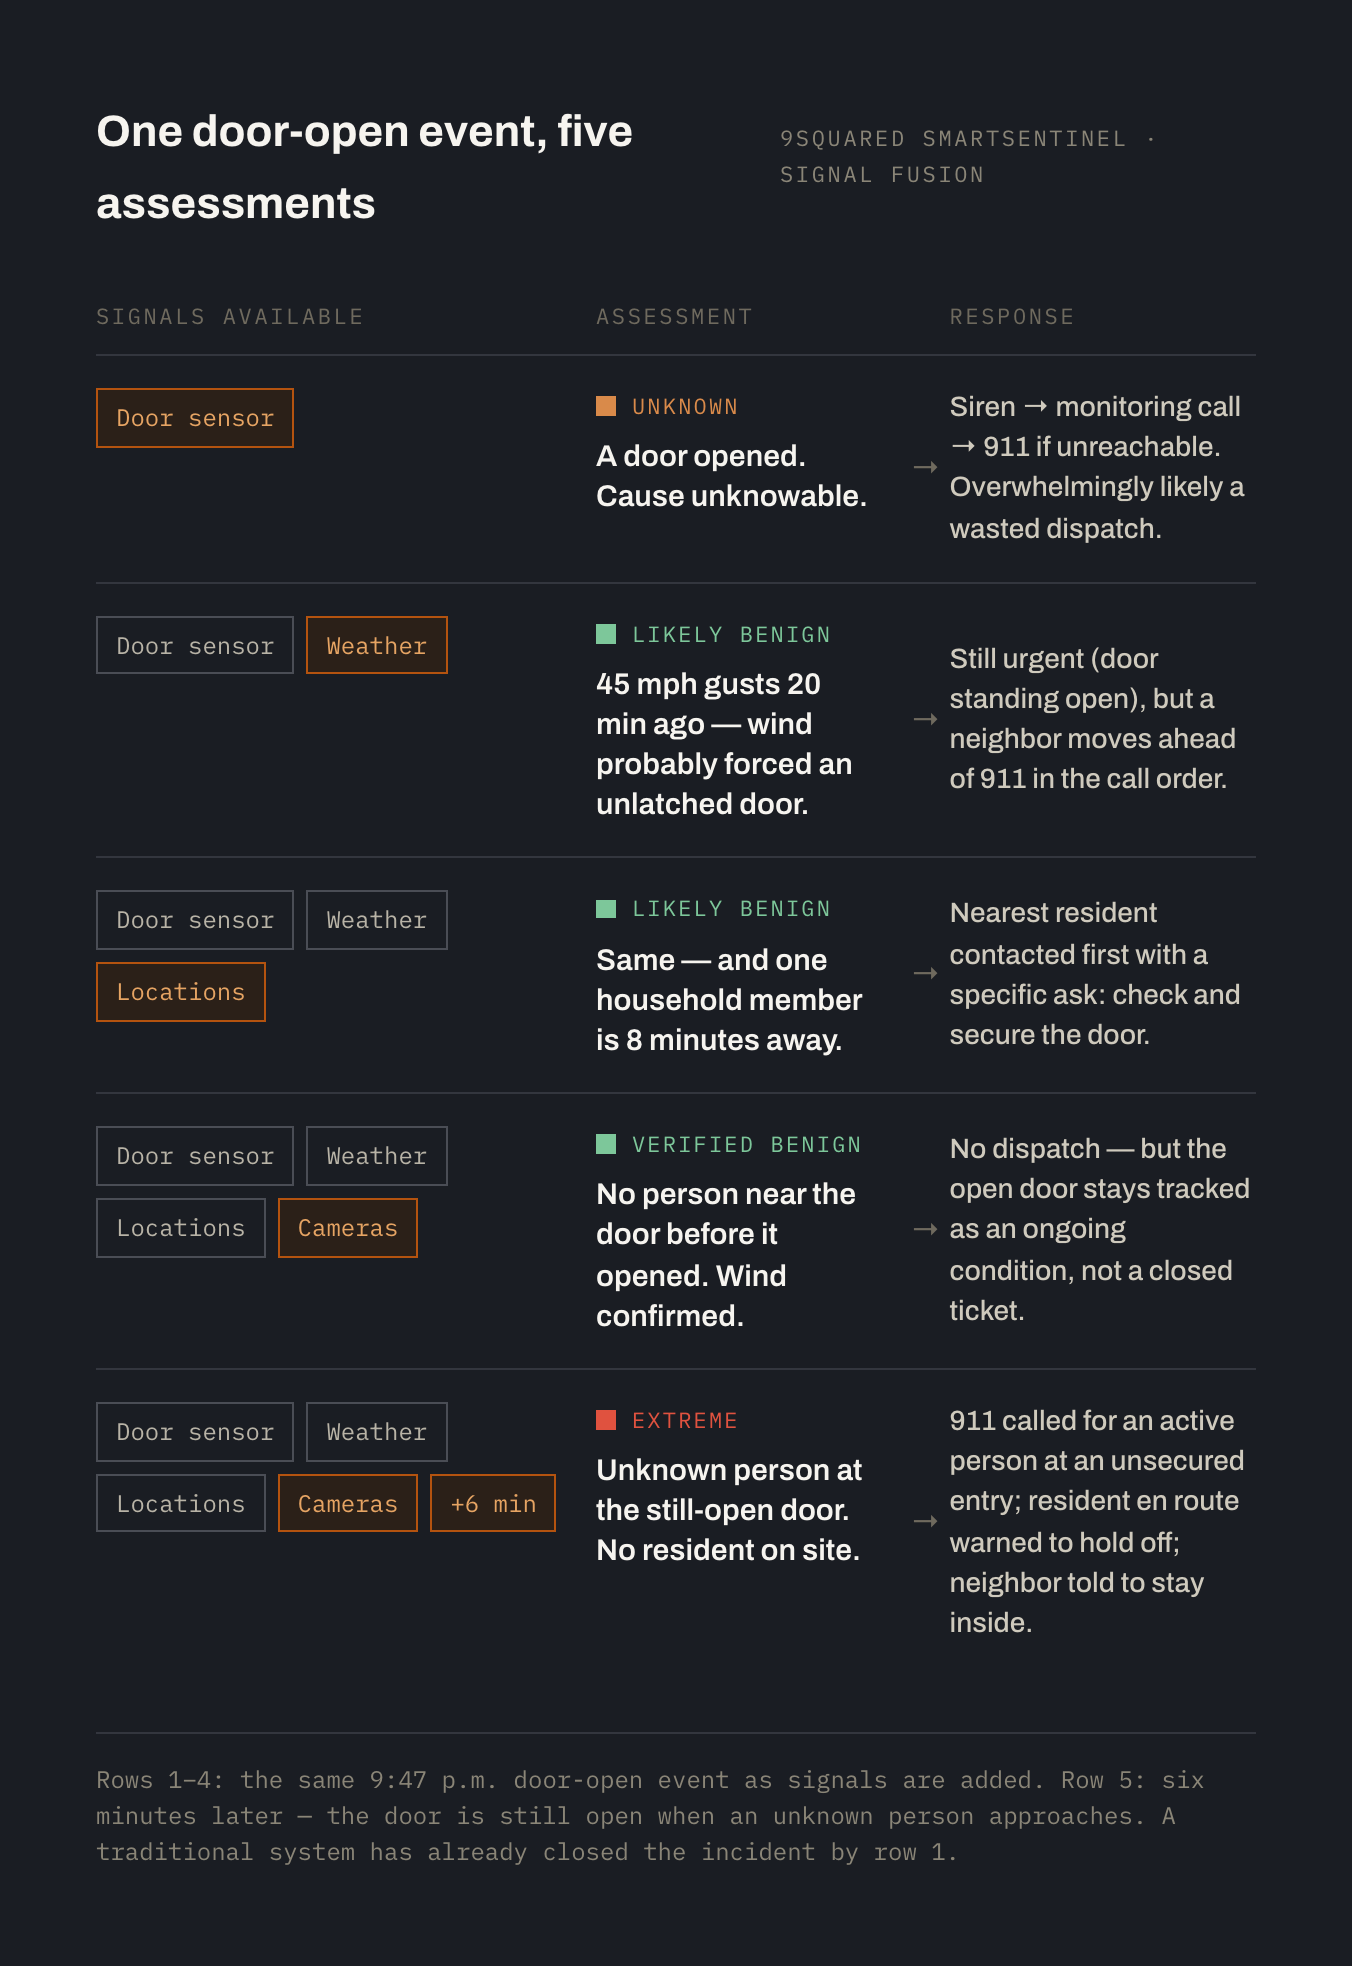Click the 9SQUARED SMARTSENTINEL label
1352x1966 pixels.
[x=953, y=139]
